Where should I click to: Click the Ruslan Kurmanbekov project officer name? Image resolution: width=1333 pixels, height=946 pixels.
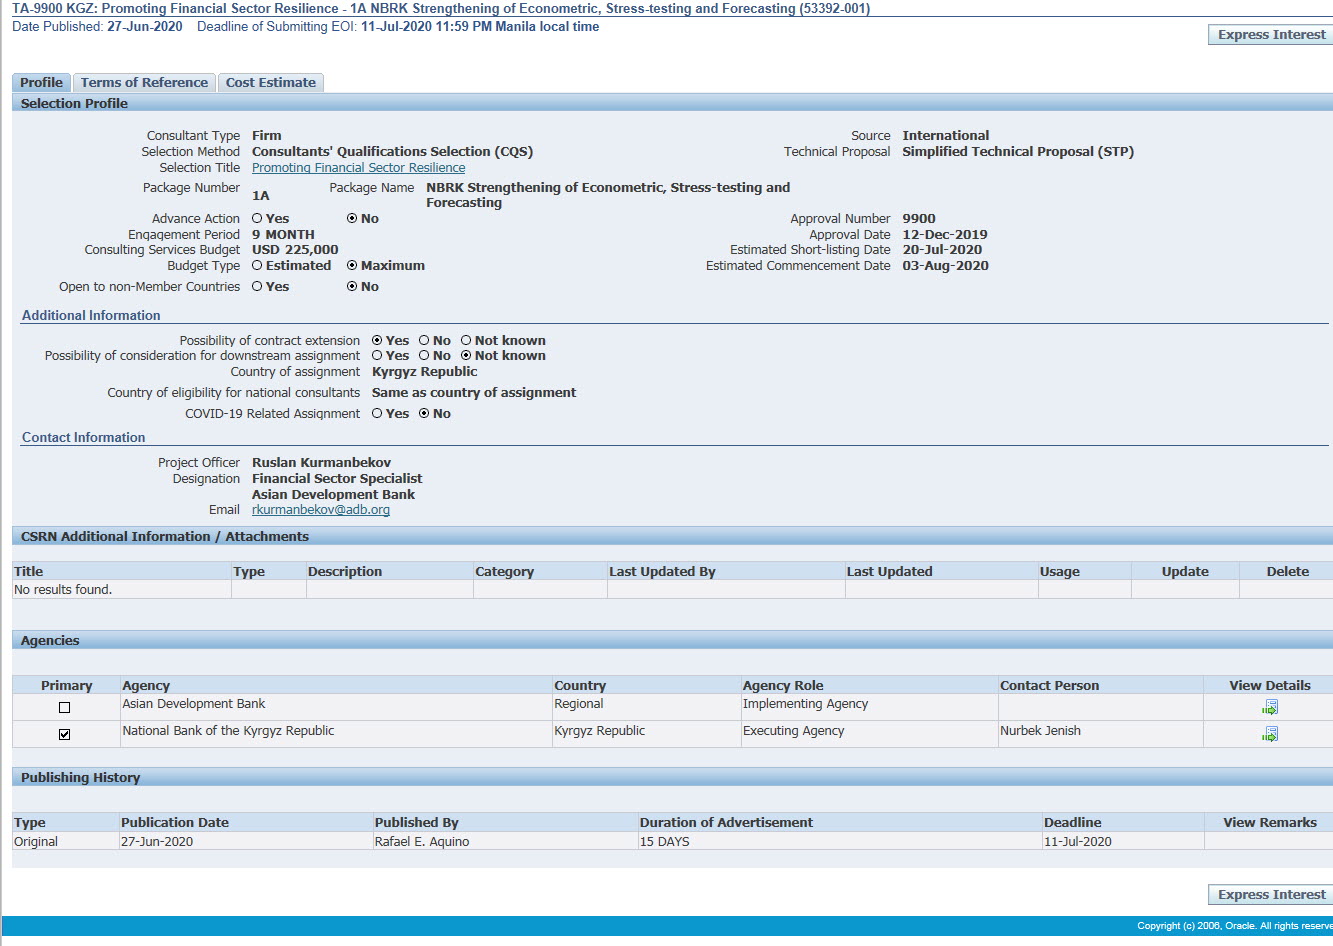click(321, 463)
